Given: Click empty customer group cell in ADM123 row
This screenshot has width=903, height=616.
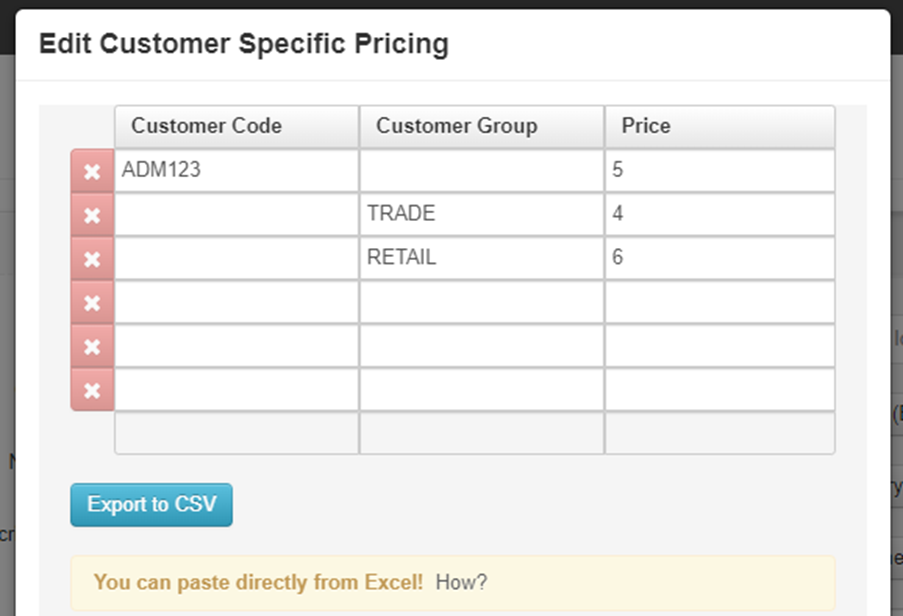Looking at the screenshot, I should [481, 170].
